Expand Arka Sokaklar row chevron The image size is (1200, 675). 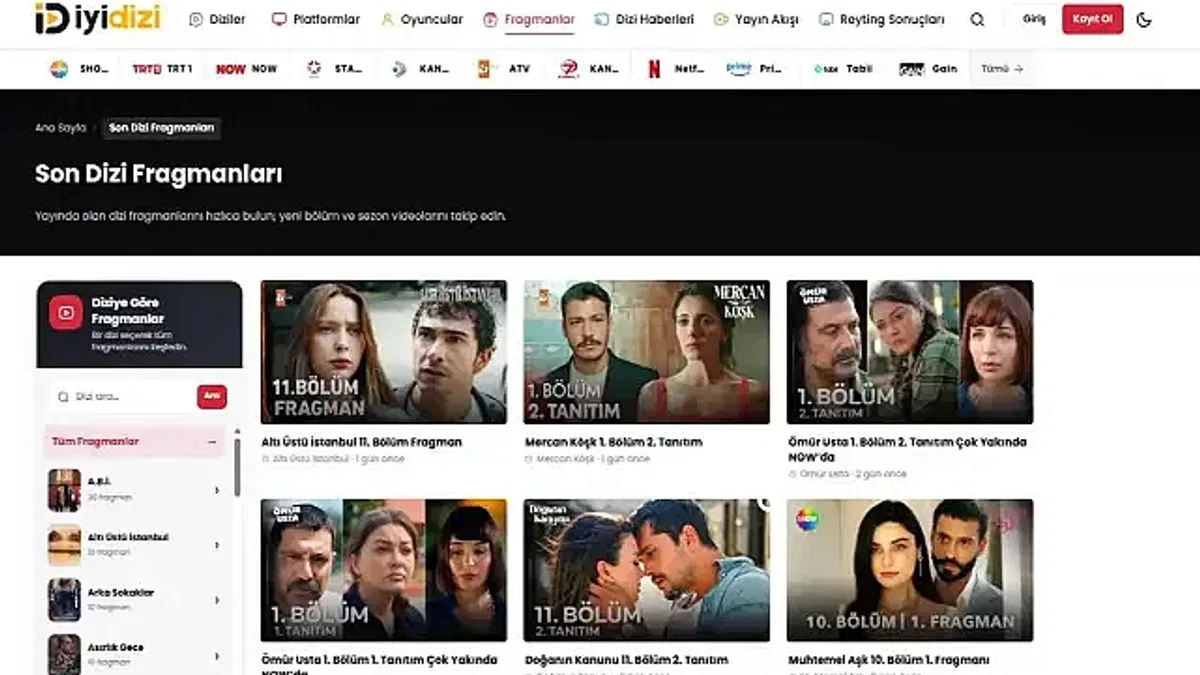click(x=217, y=600)
